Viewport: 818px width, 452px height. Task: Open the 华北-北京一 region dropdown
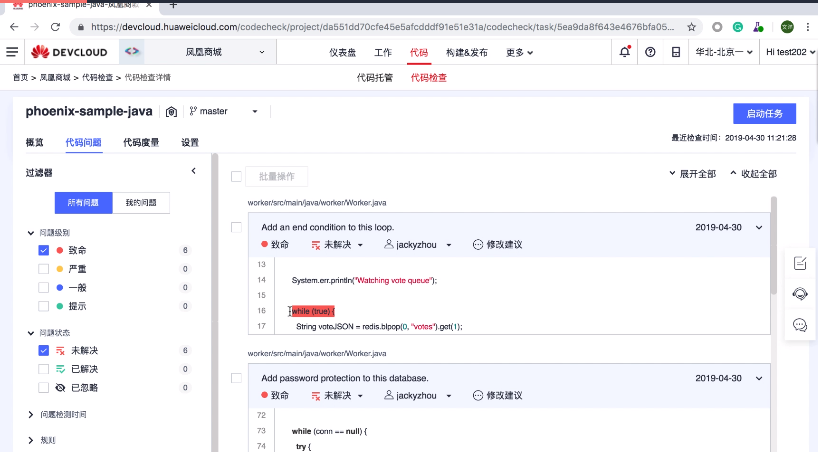(724, 52)
